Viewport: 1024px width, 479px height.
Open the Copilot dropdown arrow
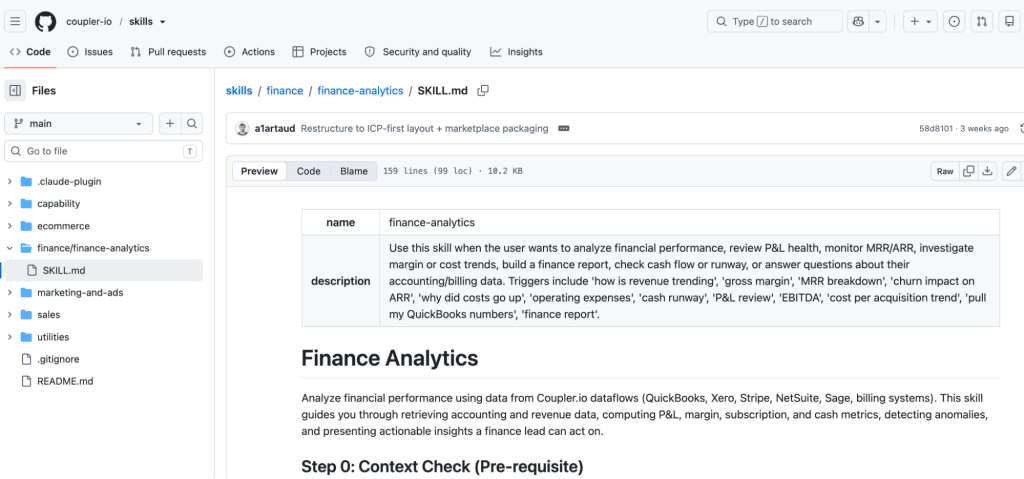(878, 22)
